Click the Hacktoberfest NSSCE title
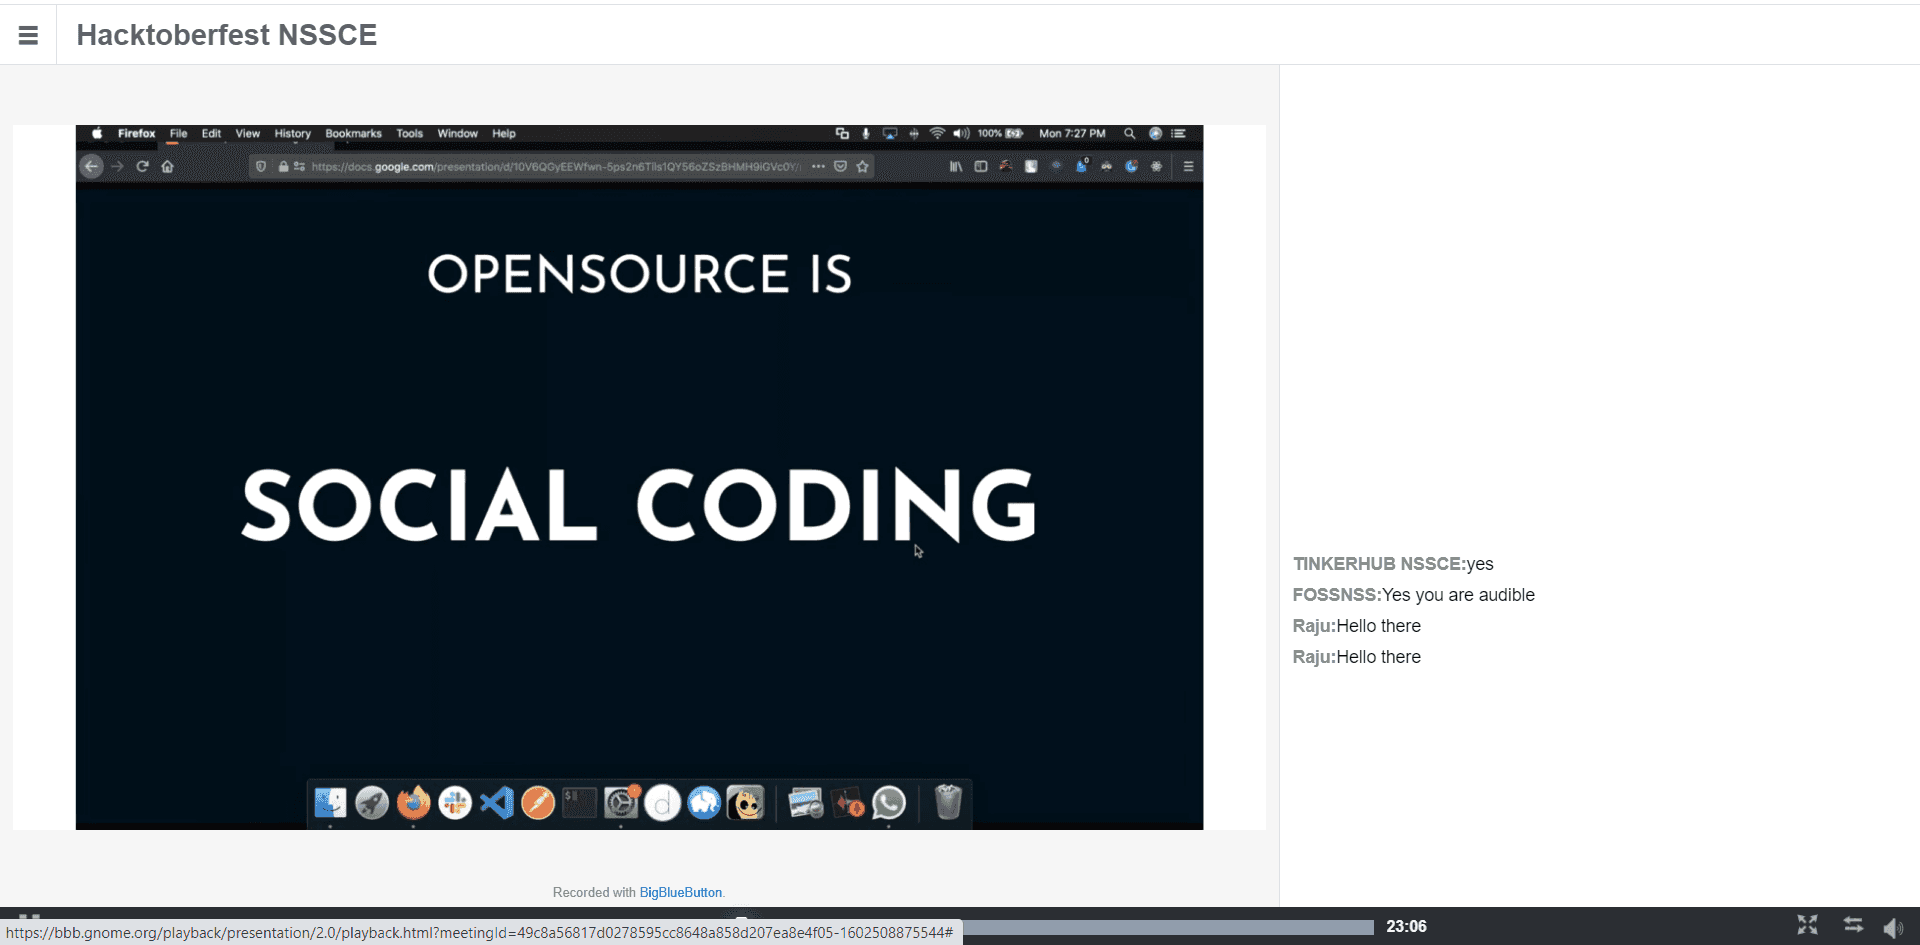The height and width of the screenshot is (945, 1920). click(226, 35)
